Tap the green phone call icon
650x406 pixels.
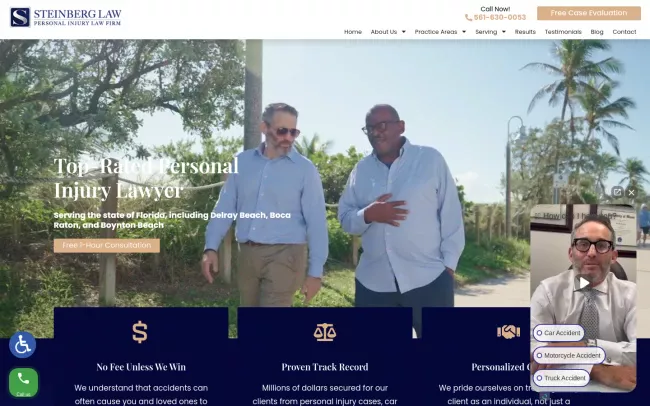[23, 382]
